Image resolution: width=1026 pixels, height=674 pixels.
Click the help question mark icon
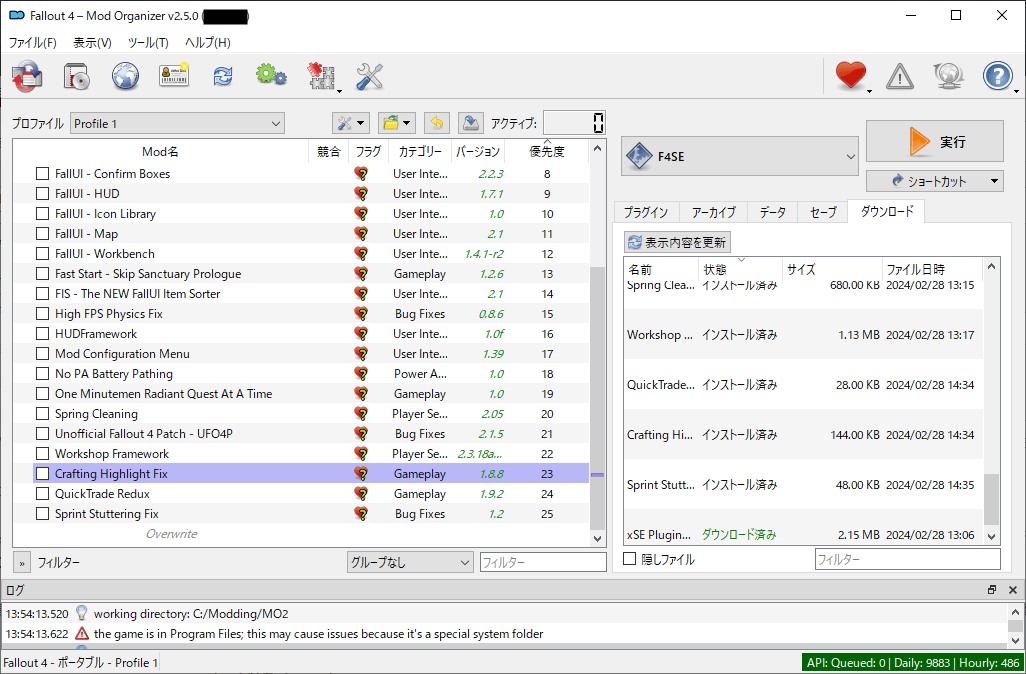(x=997, y=76)
